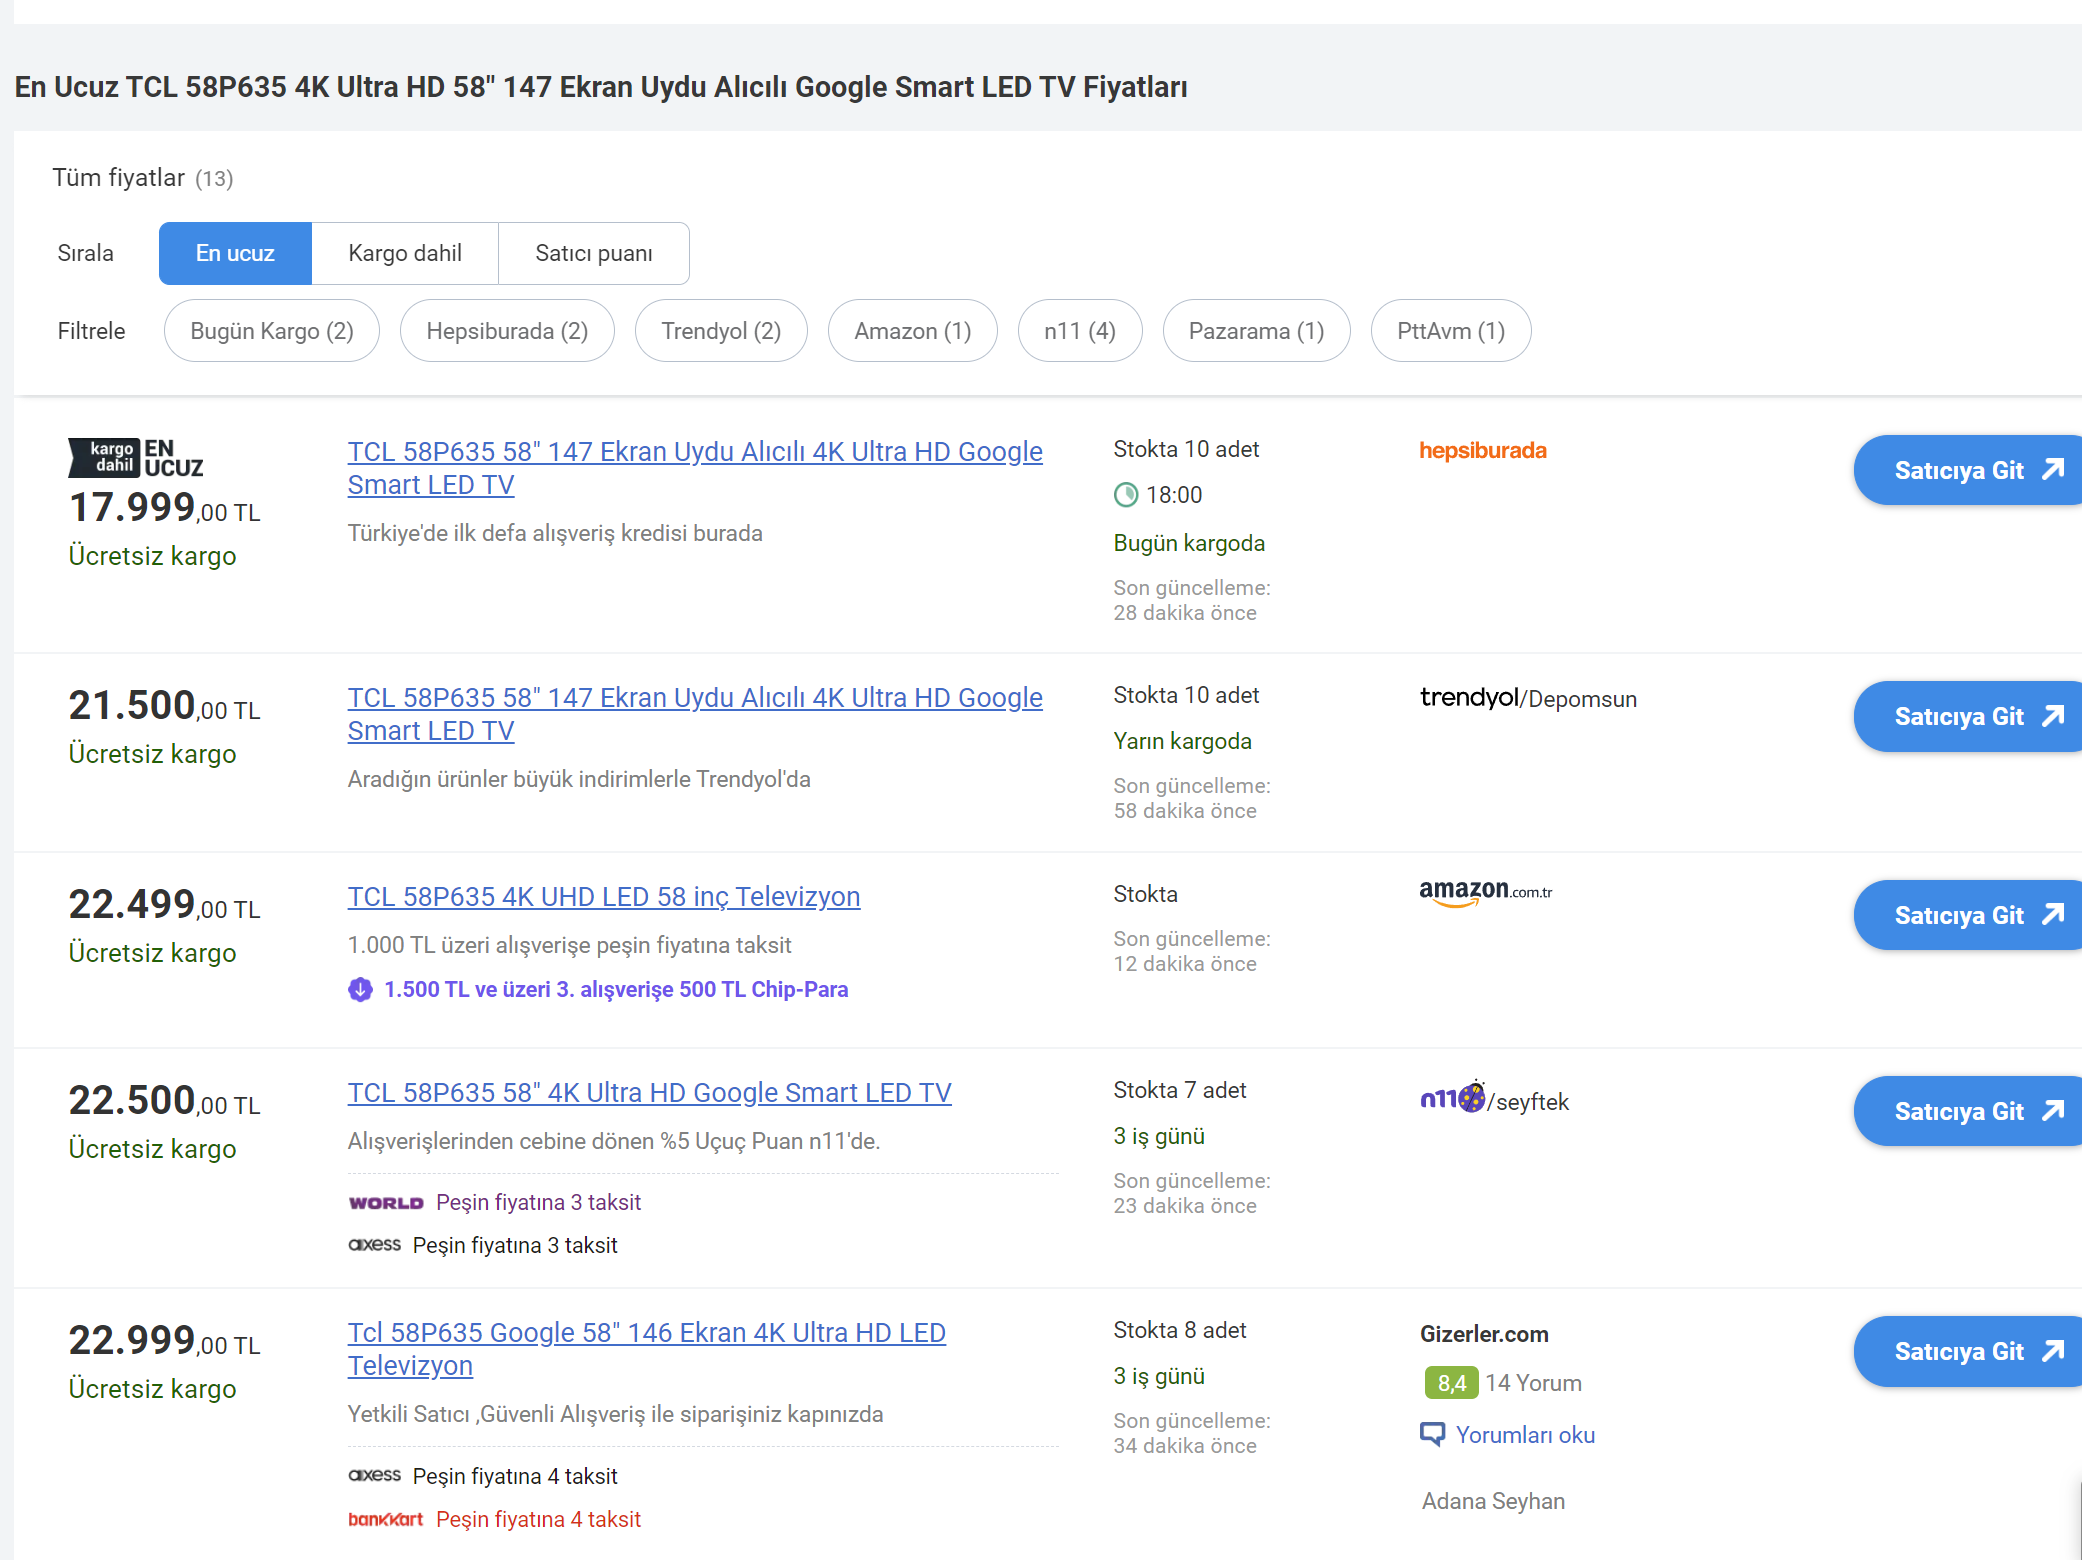2082x1560 pixels.
Task: Filter by PttAvm (1)
Action: [1451, 331]
